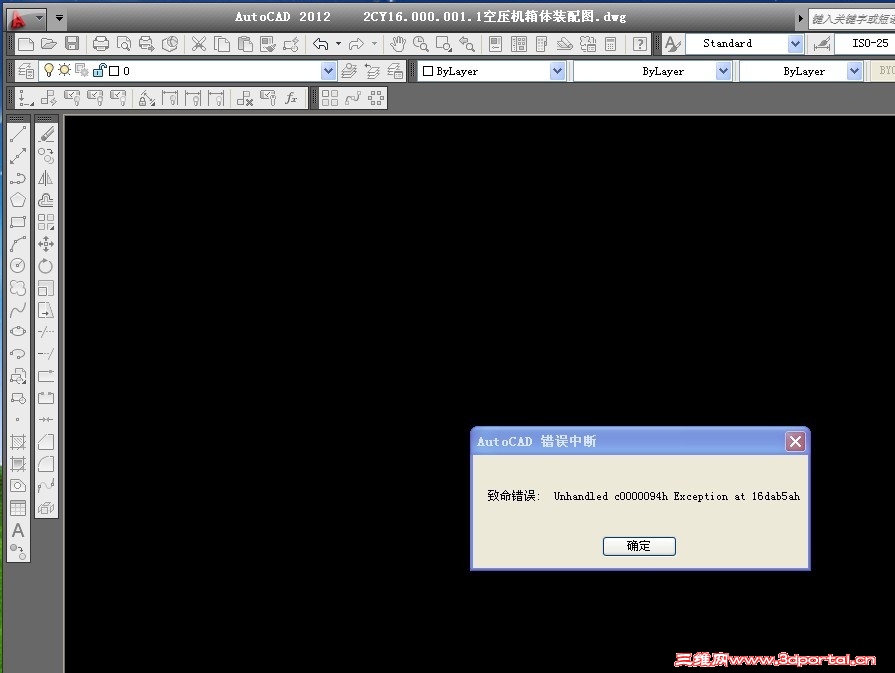Click the Block Editor icon
895x673 pixels.
(x=291, y=43)
